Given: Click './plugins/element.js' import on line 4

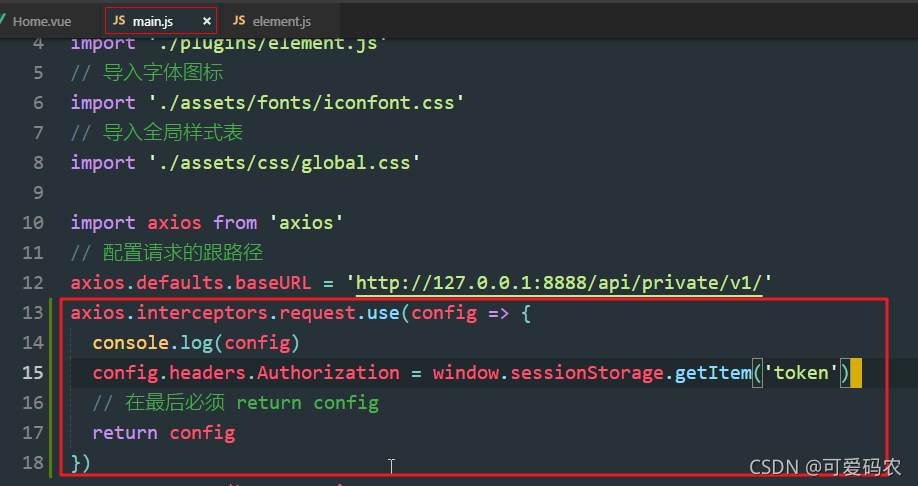Looking at the screenshot, I should 268,45.
